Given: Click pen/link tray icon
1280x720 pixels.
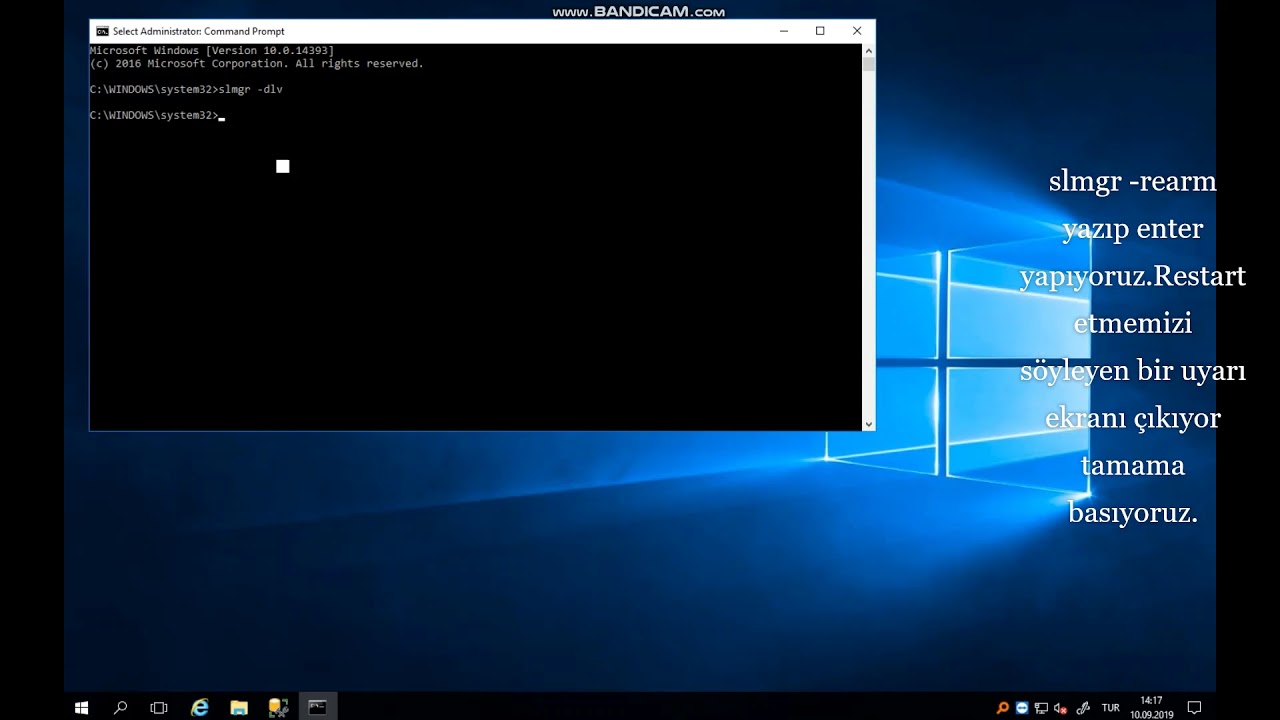Looking at the screenshot, I should tap(1082, 708).
